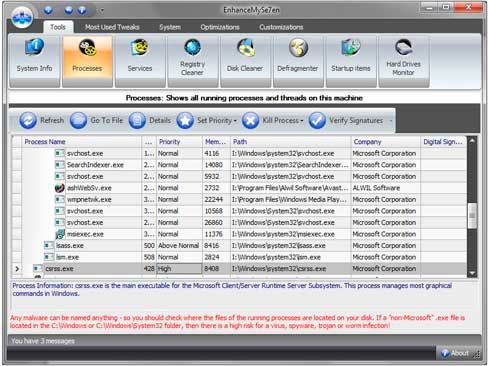Viewport: 488px width, 366px height.
Task: Select the SearchIndexer.exe process row
Action: pos(239,165)
